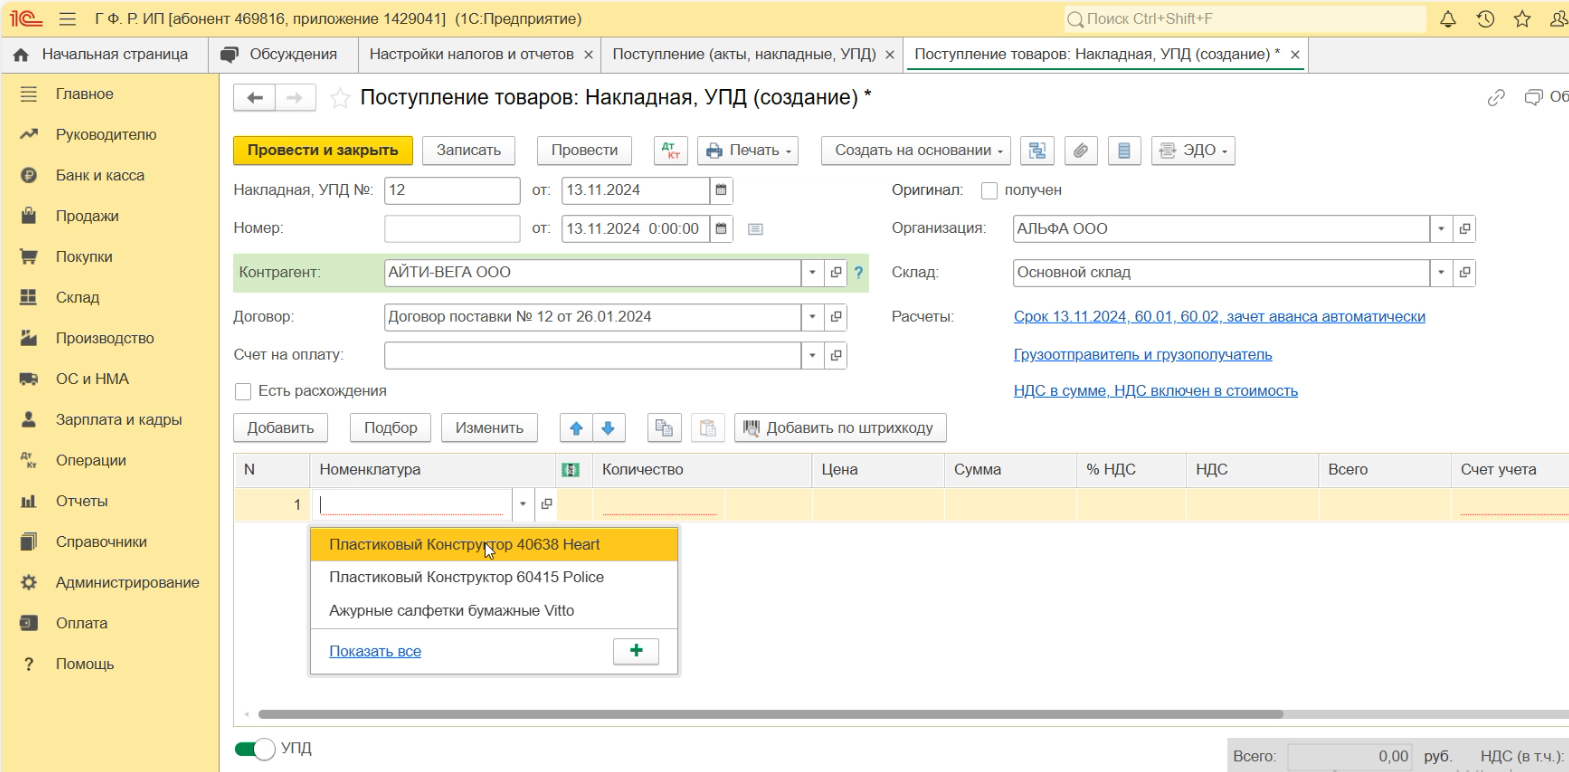
Task: Click the copy rows icon
Action: coord(663,428)
